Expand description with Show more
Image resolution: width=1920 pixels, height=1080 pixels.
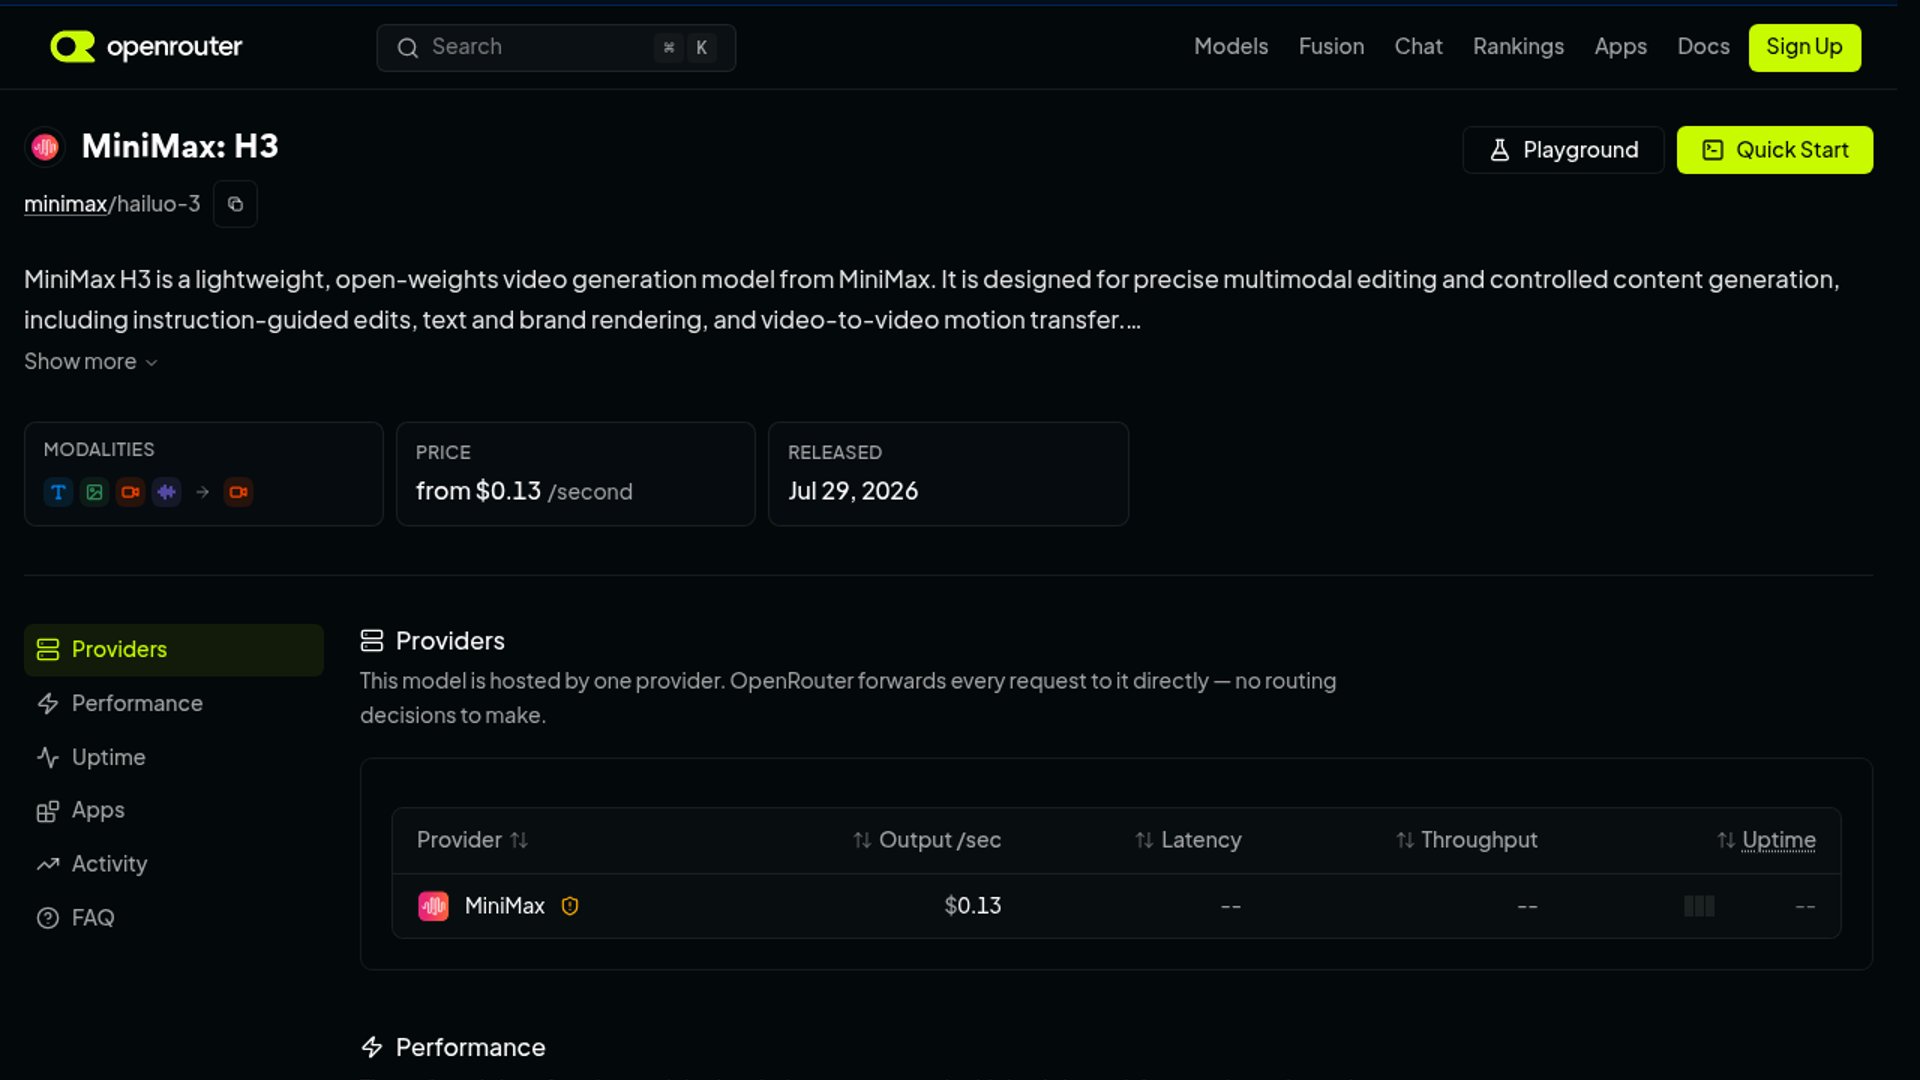click(x=90, y=362)
